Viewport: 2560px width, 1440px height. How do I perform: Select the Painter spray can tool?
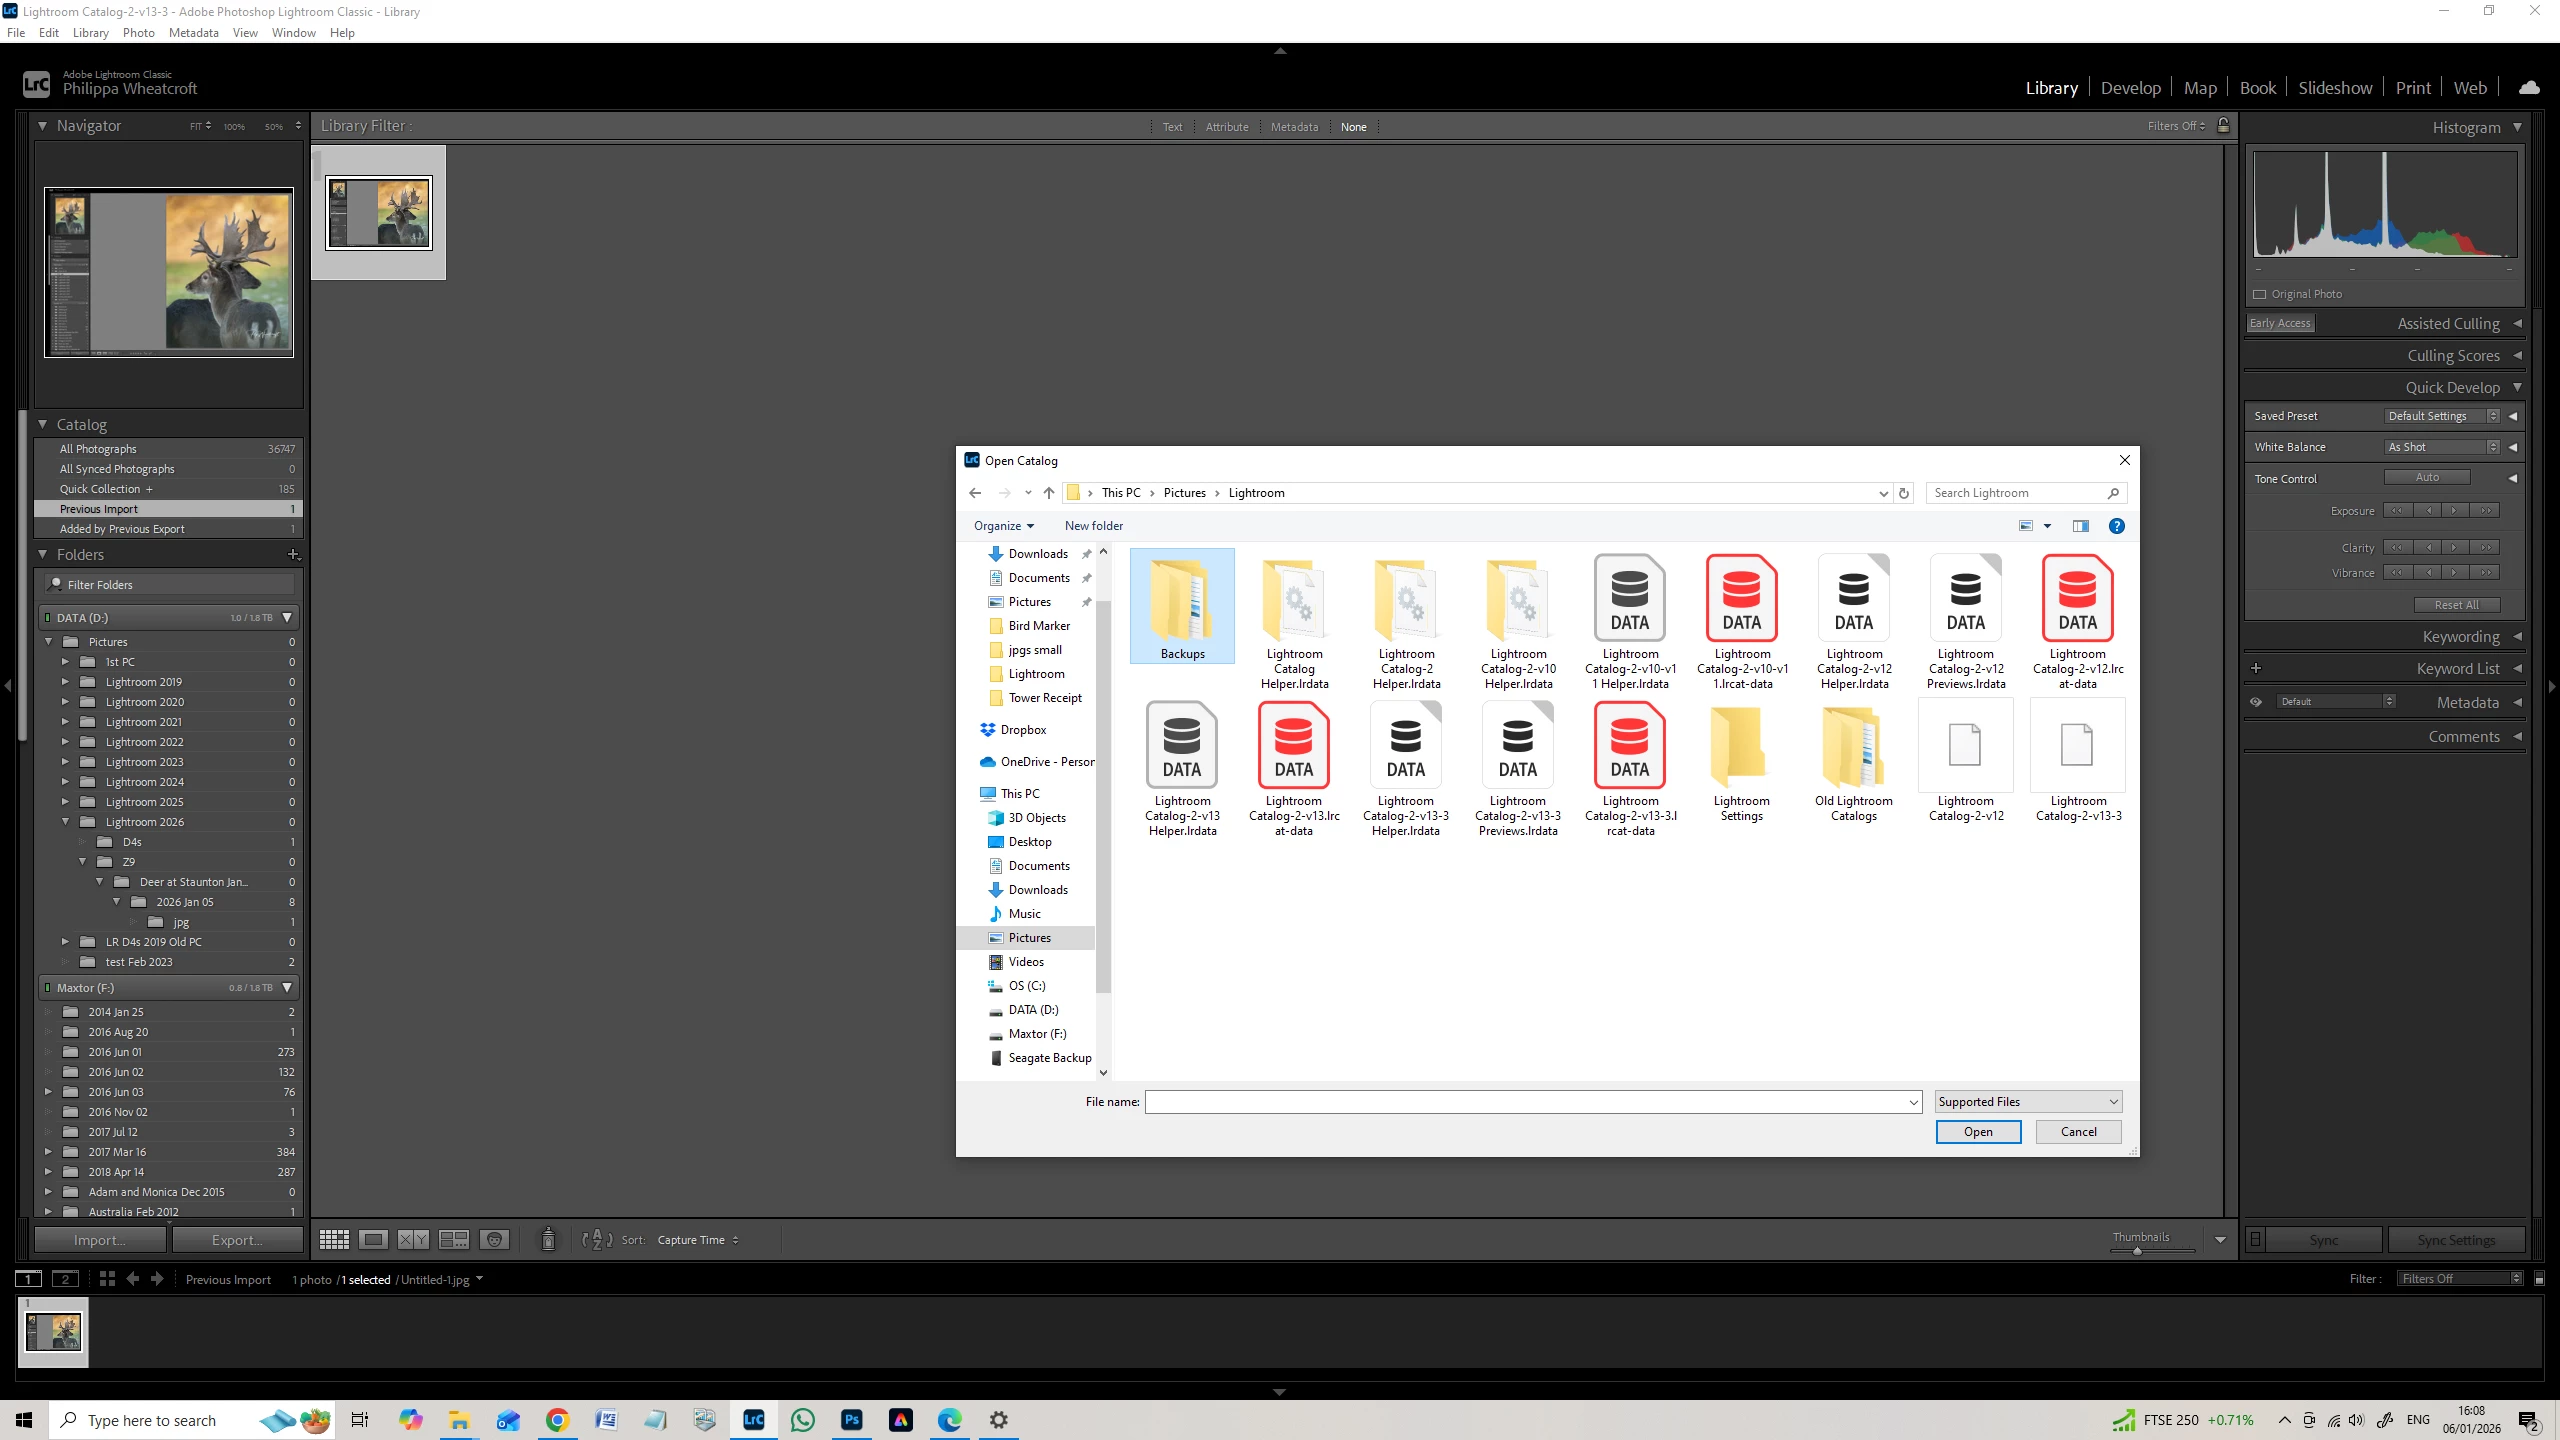pyautogui.click(x=548, y=1240)
